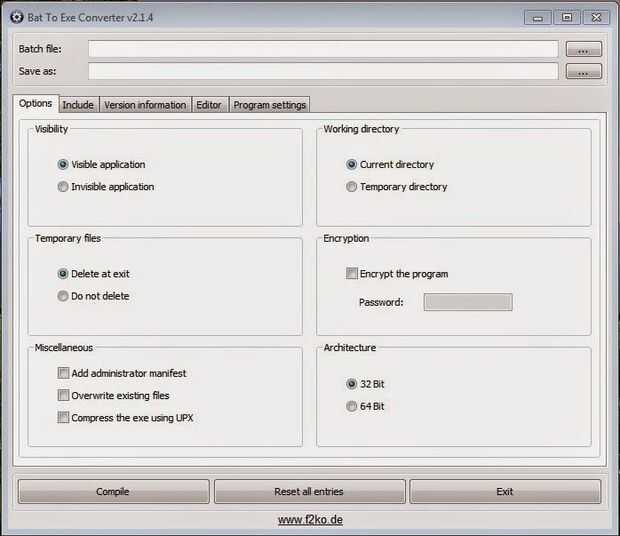Select the Invisible application option

(x=106, y=187)
